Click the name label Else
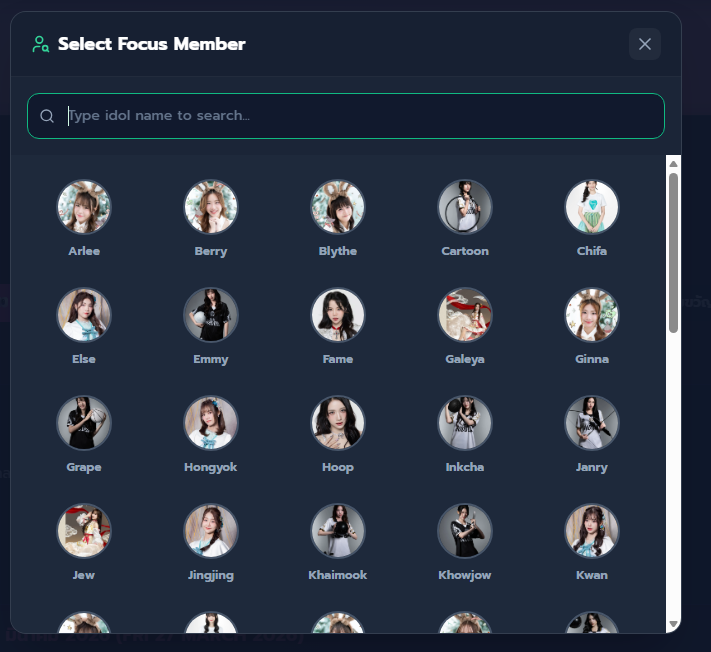 [x=84, y=359]
